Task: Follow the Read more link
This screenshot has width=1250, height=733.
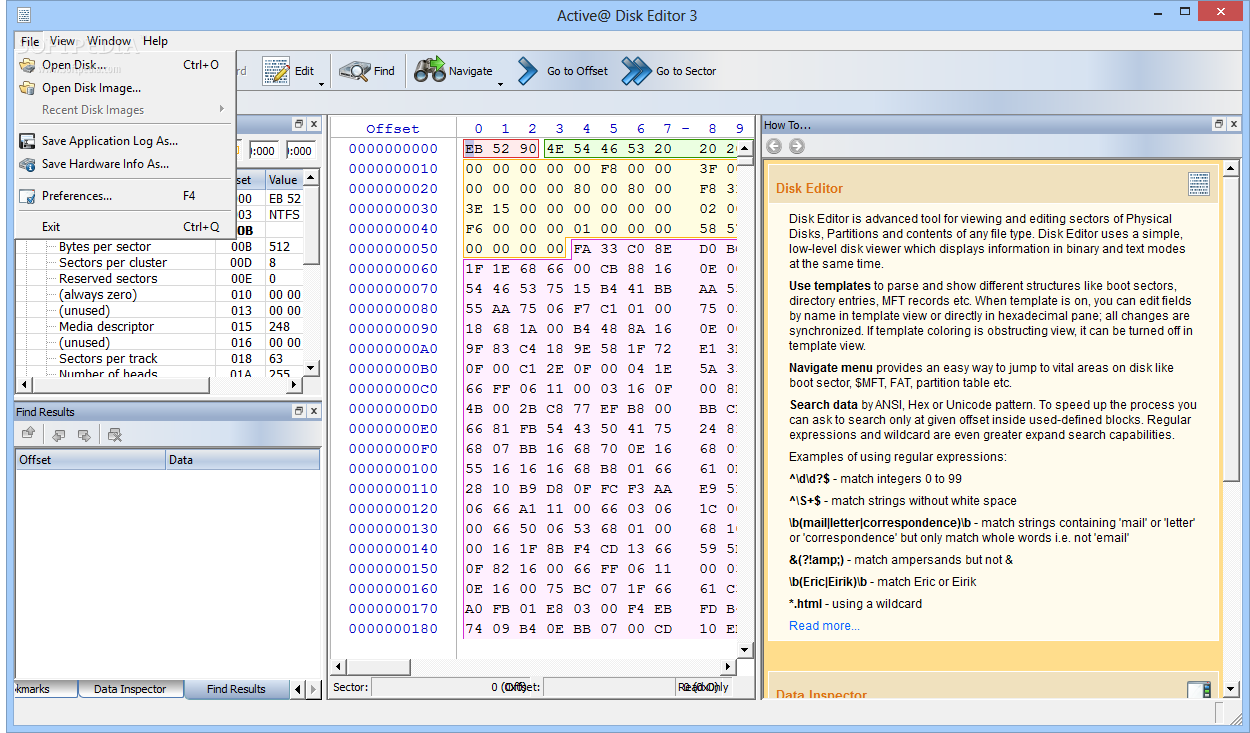Action: coord(824,626)
